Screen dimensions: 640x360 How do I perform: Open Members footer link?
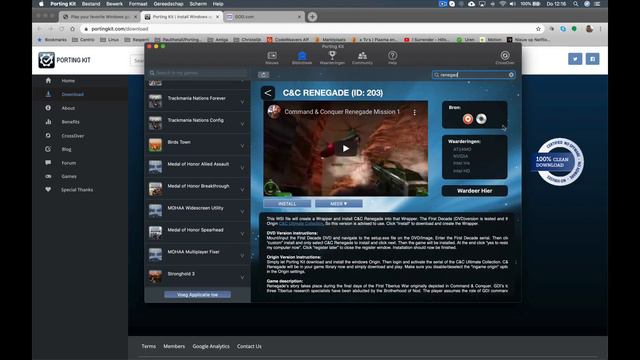pyautogui.click(x=174, y=346)
